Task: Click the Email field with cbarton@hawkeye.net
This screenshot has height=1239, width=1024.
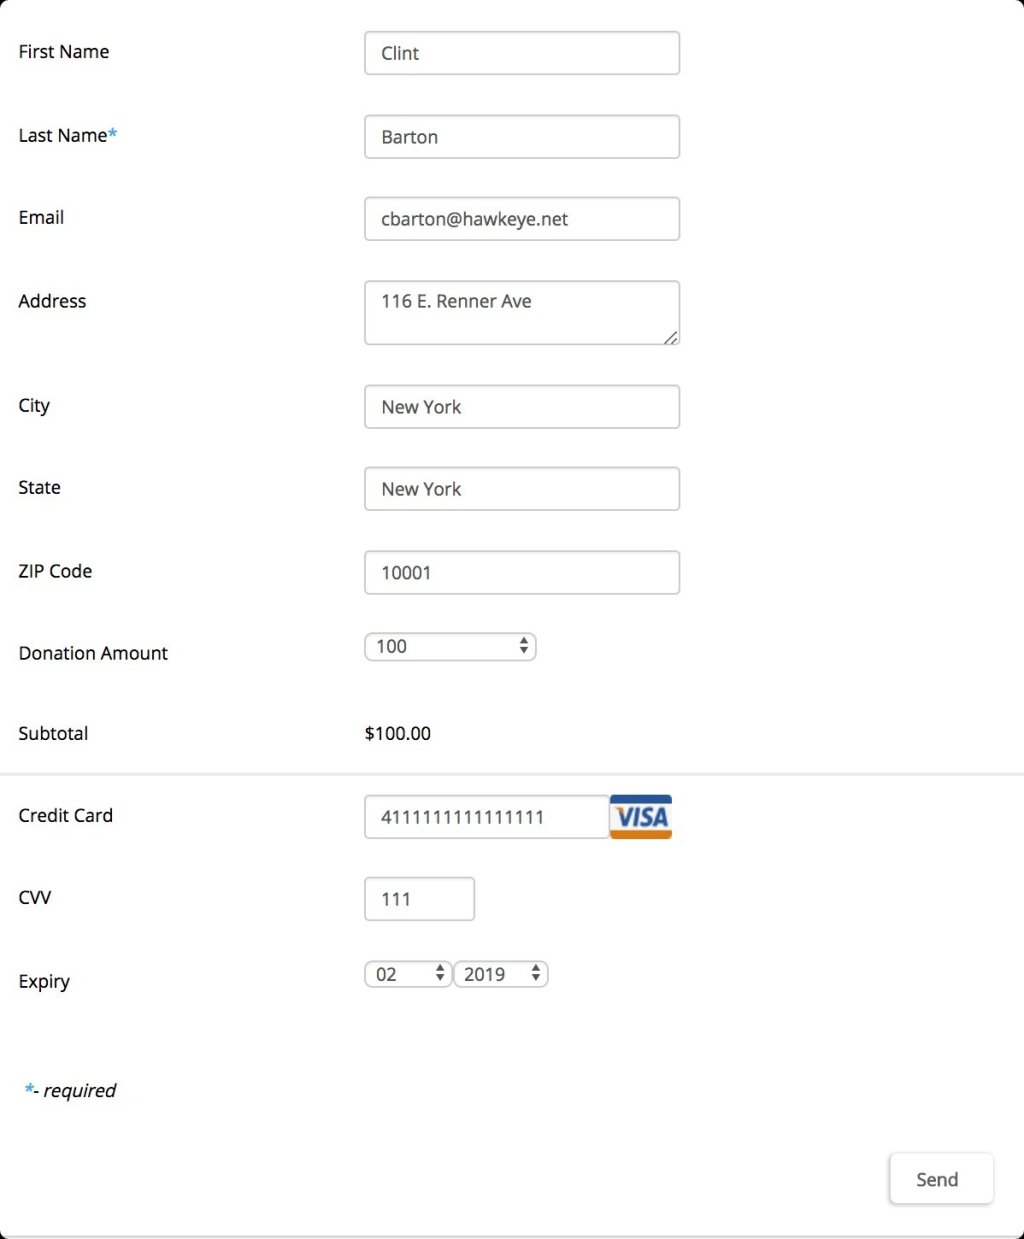Action: [521, 218]
